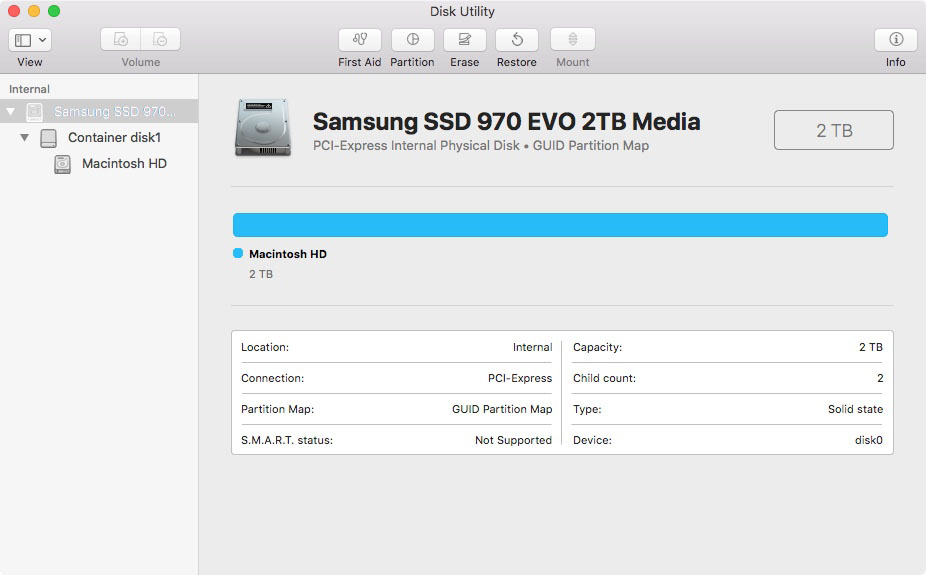Open the View sidebar options dropdown
926x575 pixels.
(30, 40)
